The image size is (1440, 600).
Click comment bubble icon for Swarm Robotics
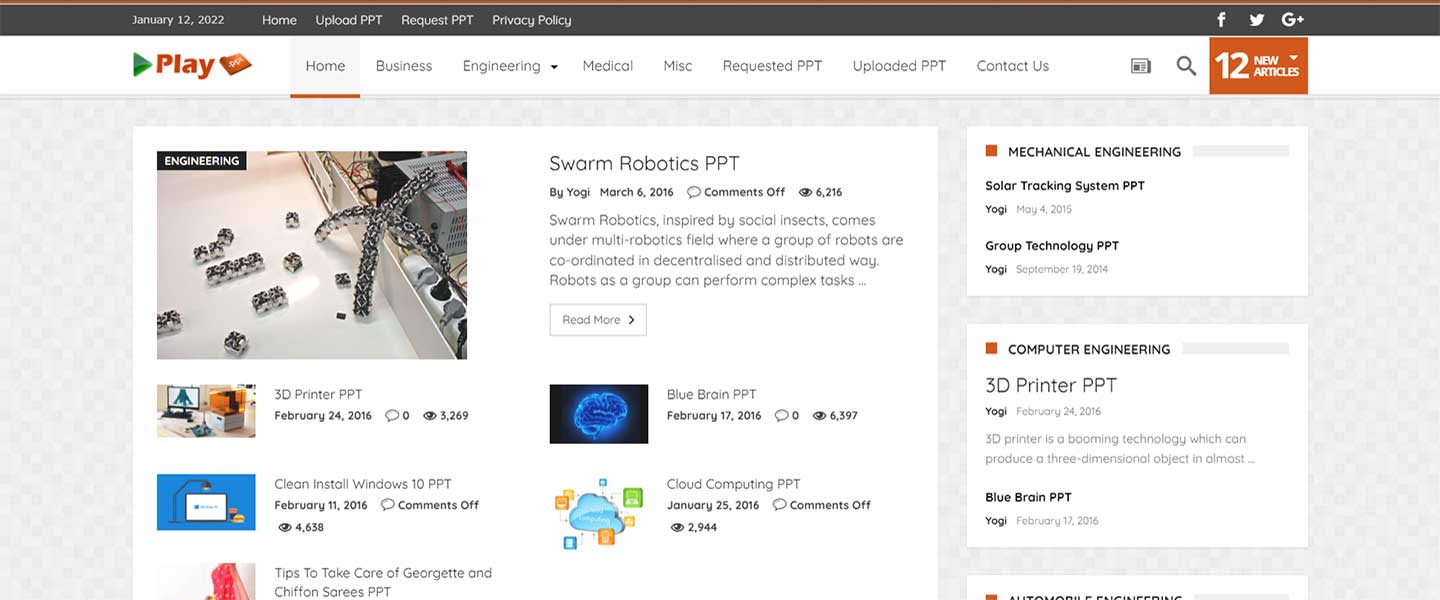(x=694, y=192)
